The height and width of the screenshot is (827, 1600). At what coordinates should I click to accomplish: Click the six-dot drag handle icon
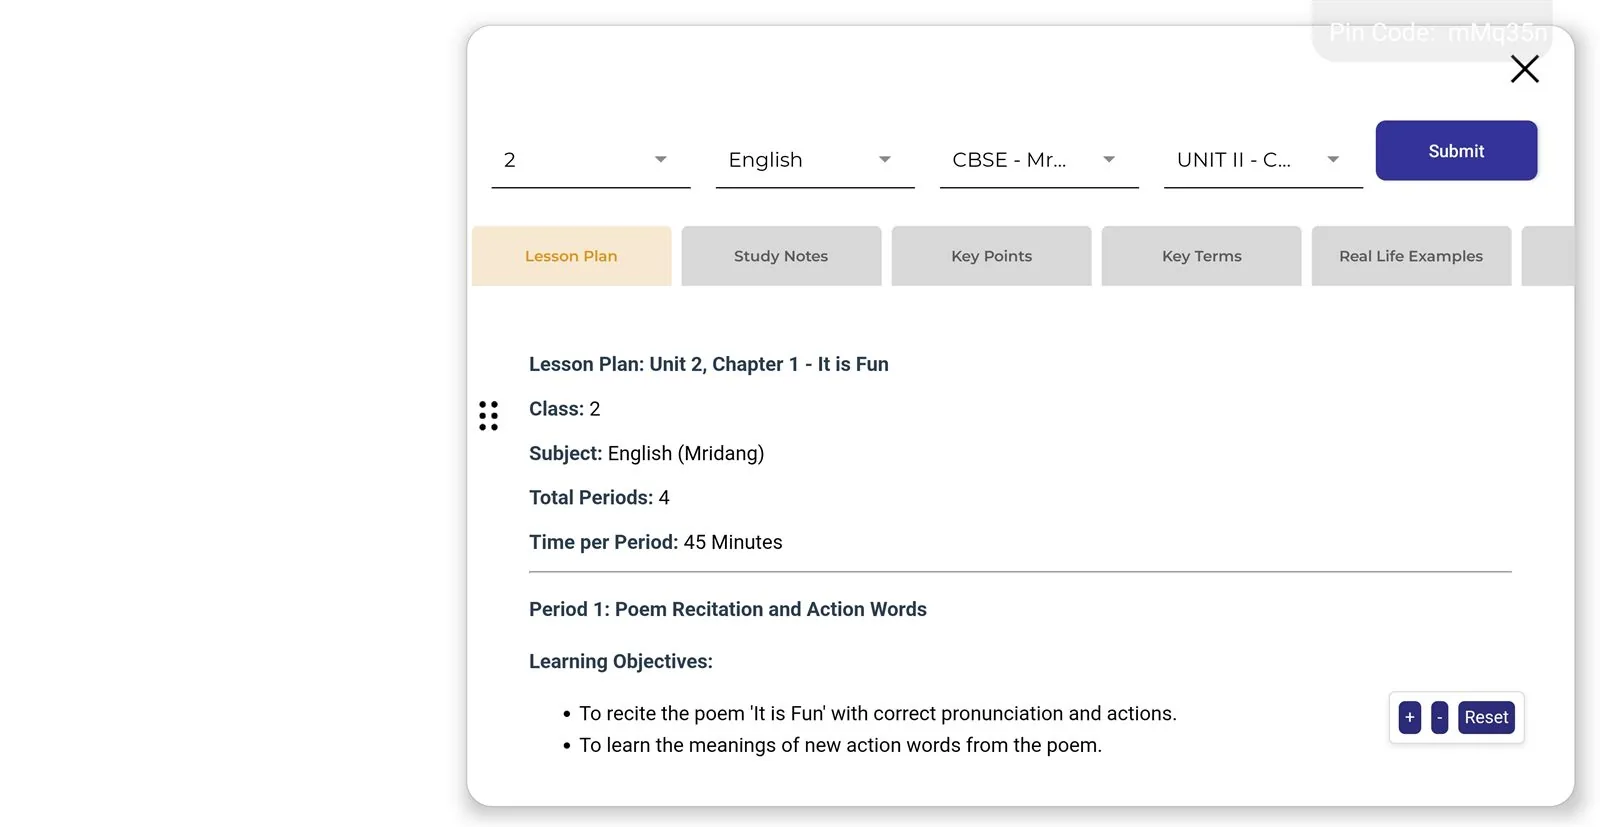[x=488, y=415]
